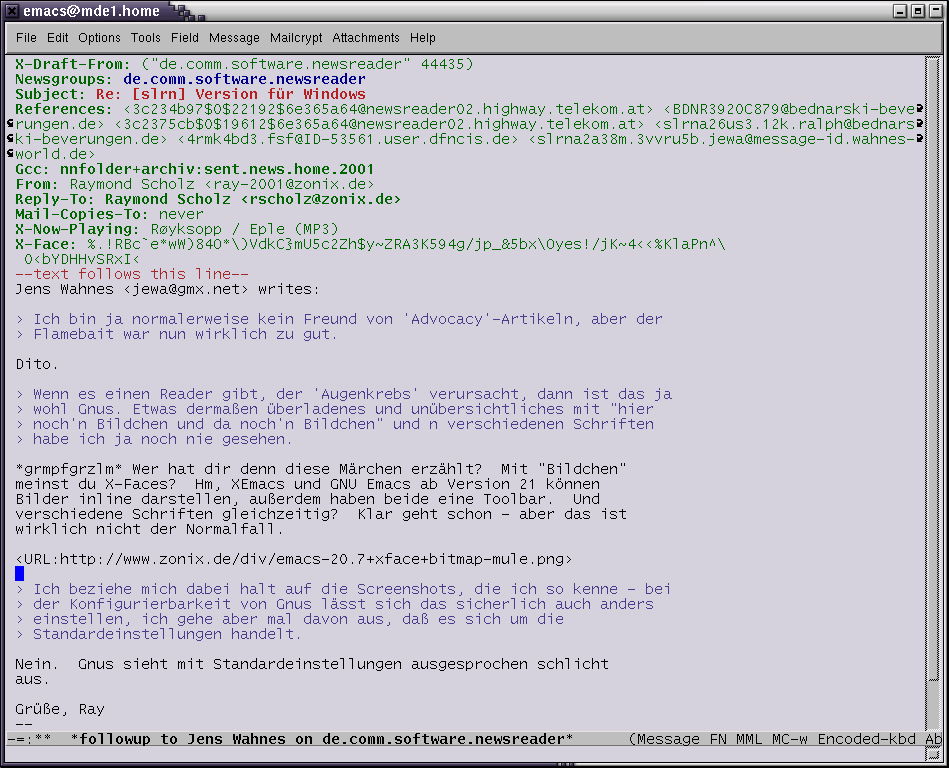Open the Help menu

[422, 38]
